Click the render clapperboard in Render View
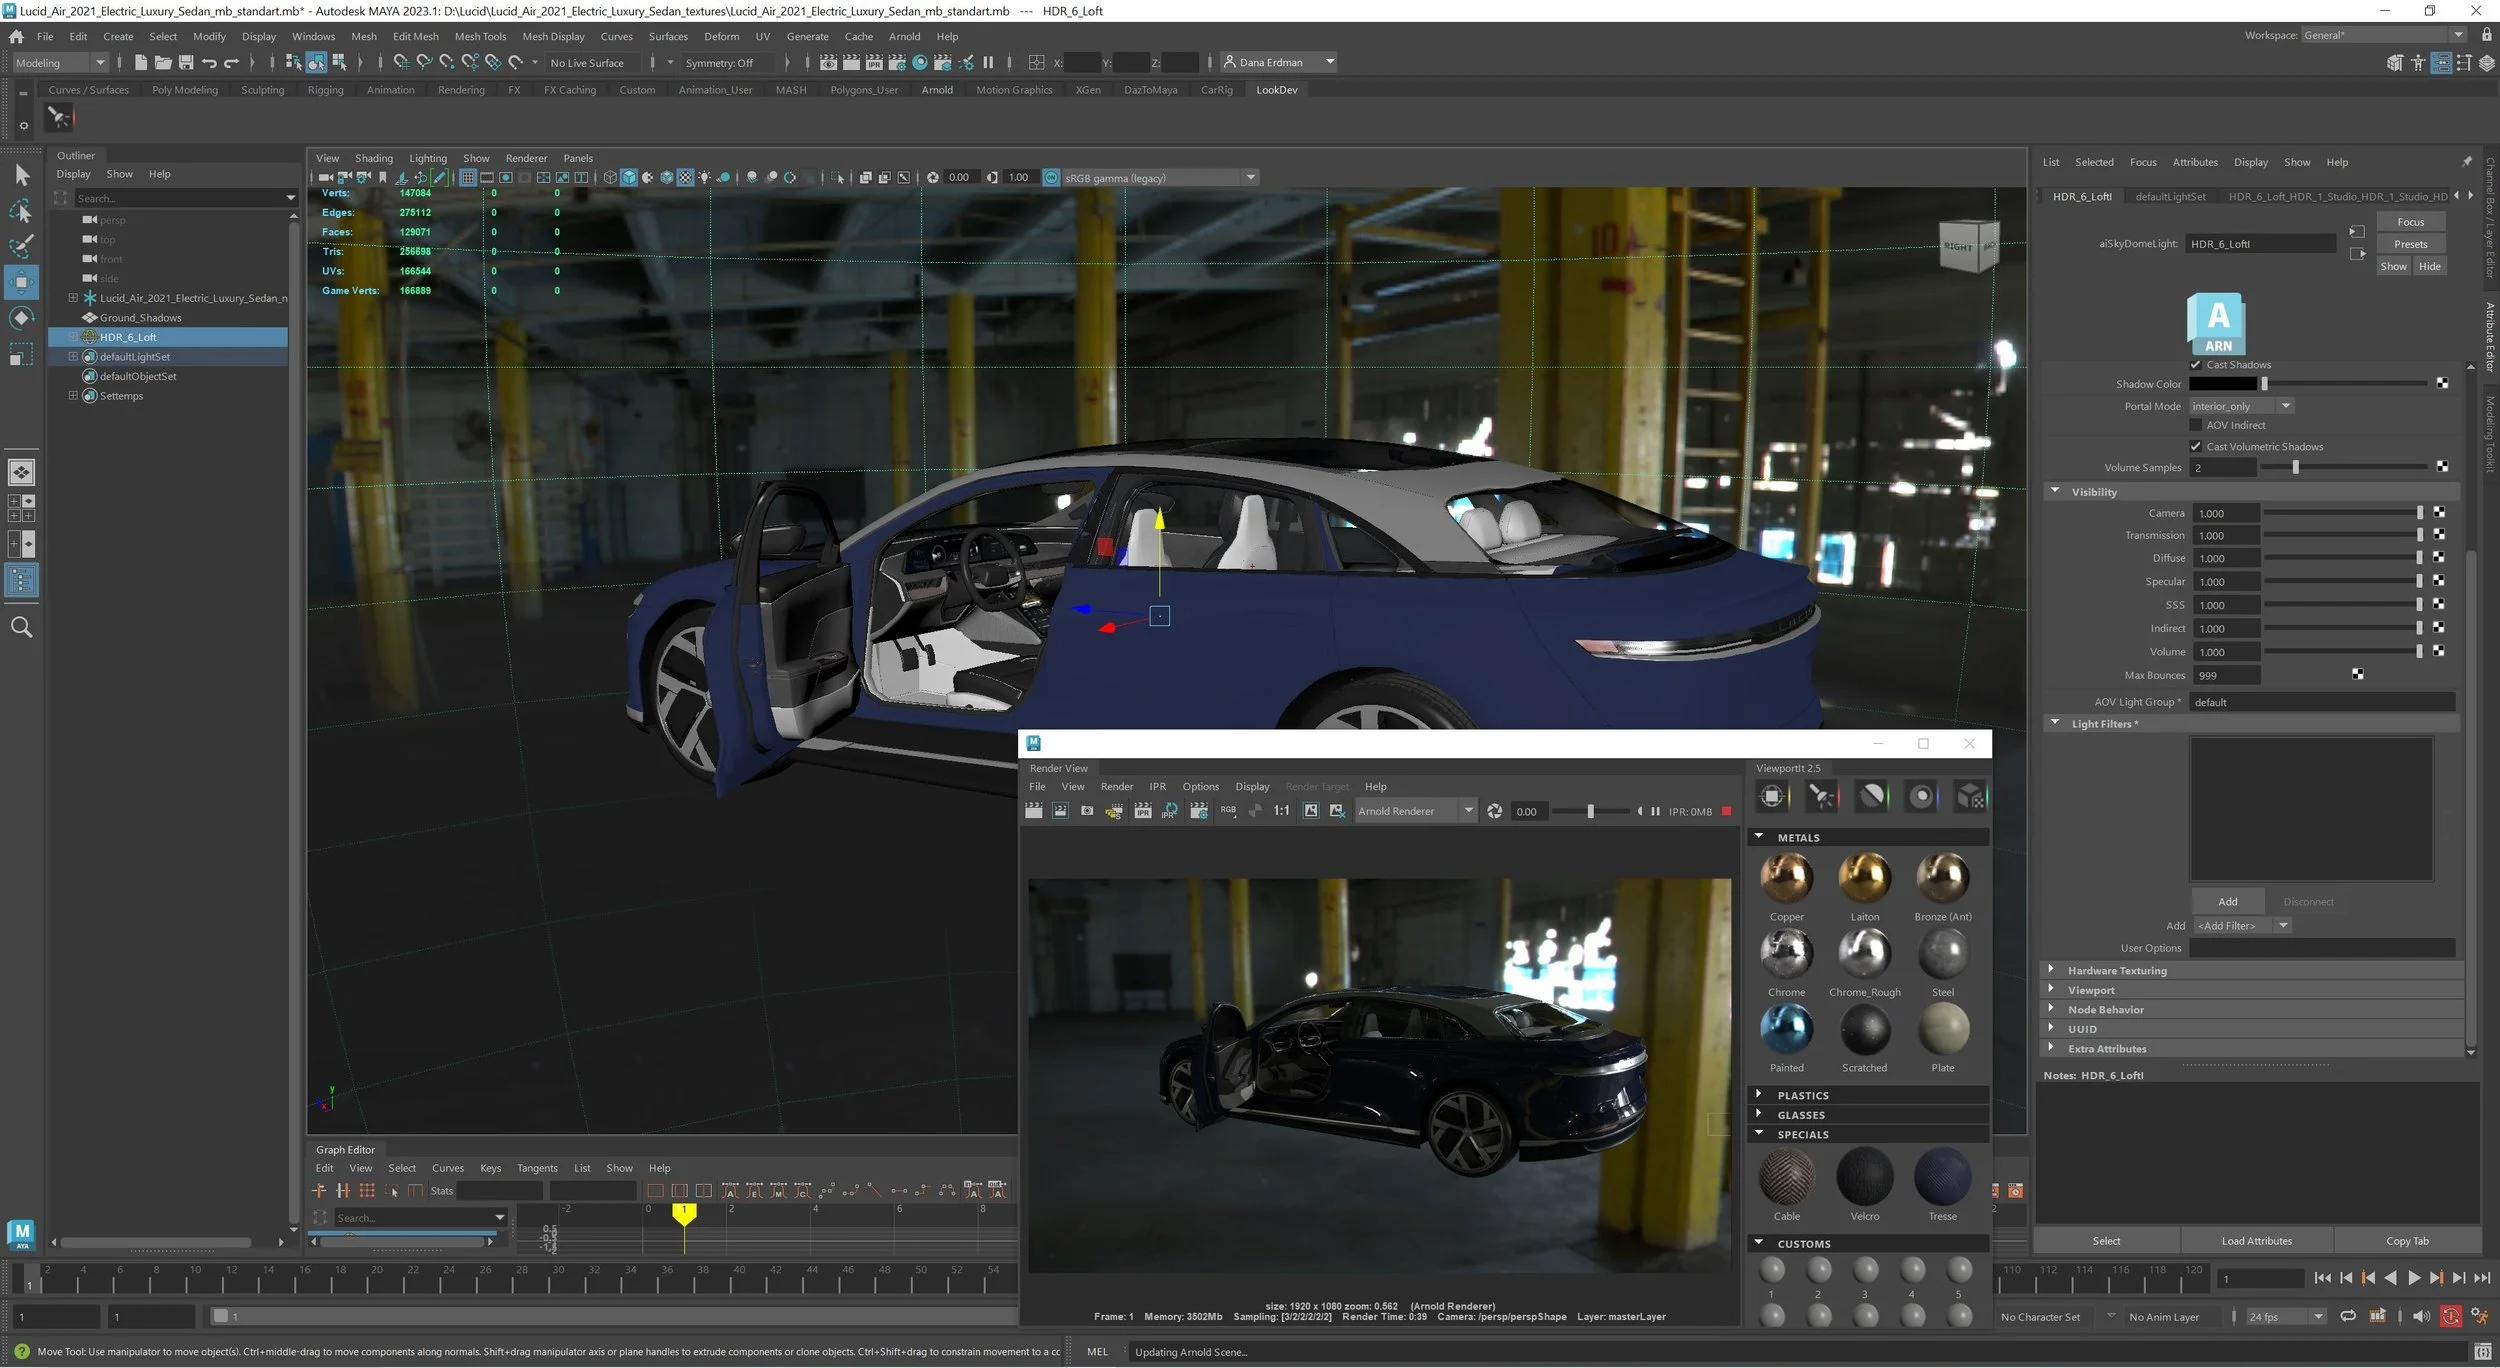Screen dimensions: 2500x1368 pyautogui.click(x=1034, y=811)
